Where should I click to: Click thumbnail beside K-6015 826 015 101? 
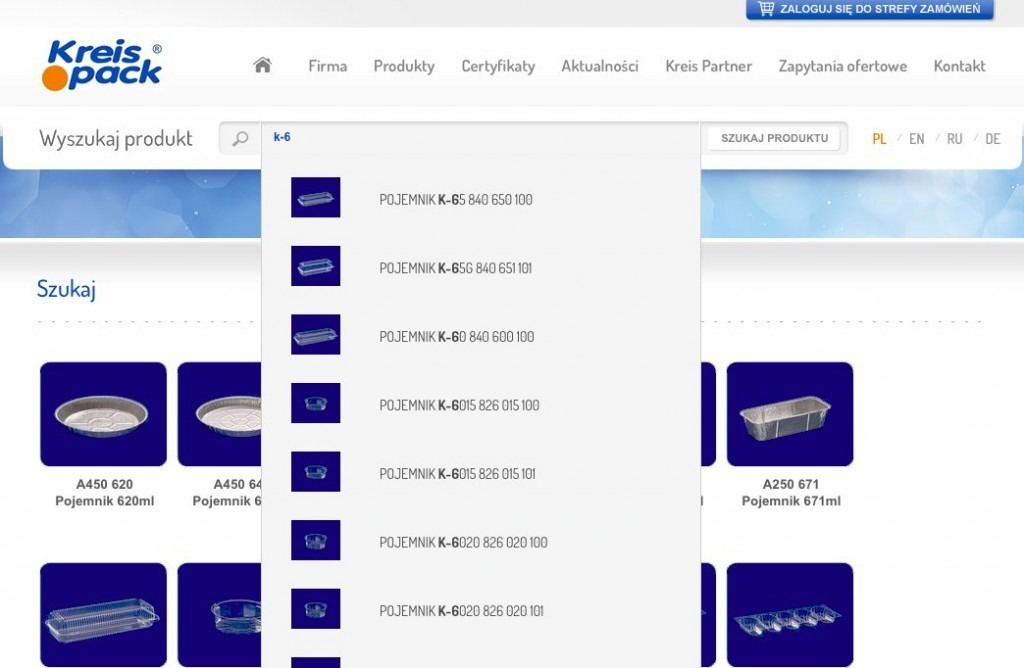pos(315,471)
